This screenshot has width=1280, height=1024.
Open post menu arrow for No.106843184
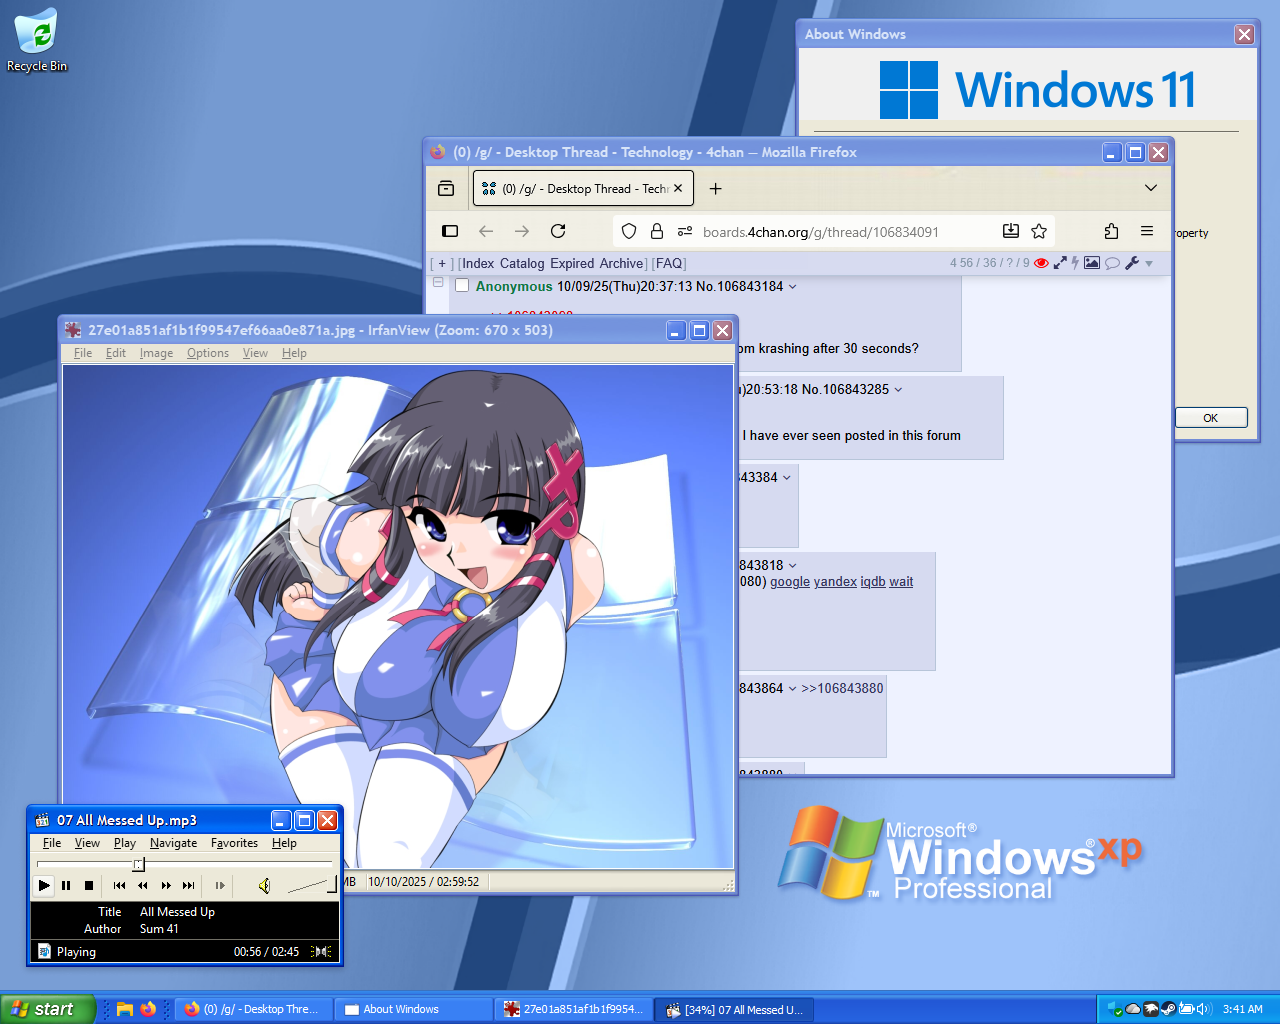pyautogui.click(x=793, y=287)
